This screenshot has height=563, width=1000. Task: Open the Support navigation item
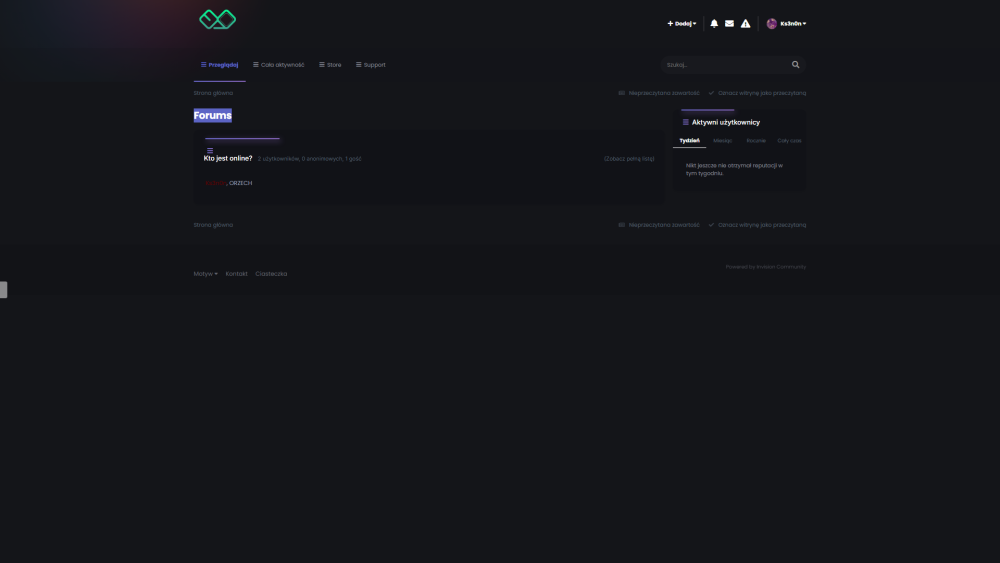371,64
